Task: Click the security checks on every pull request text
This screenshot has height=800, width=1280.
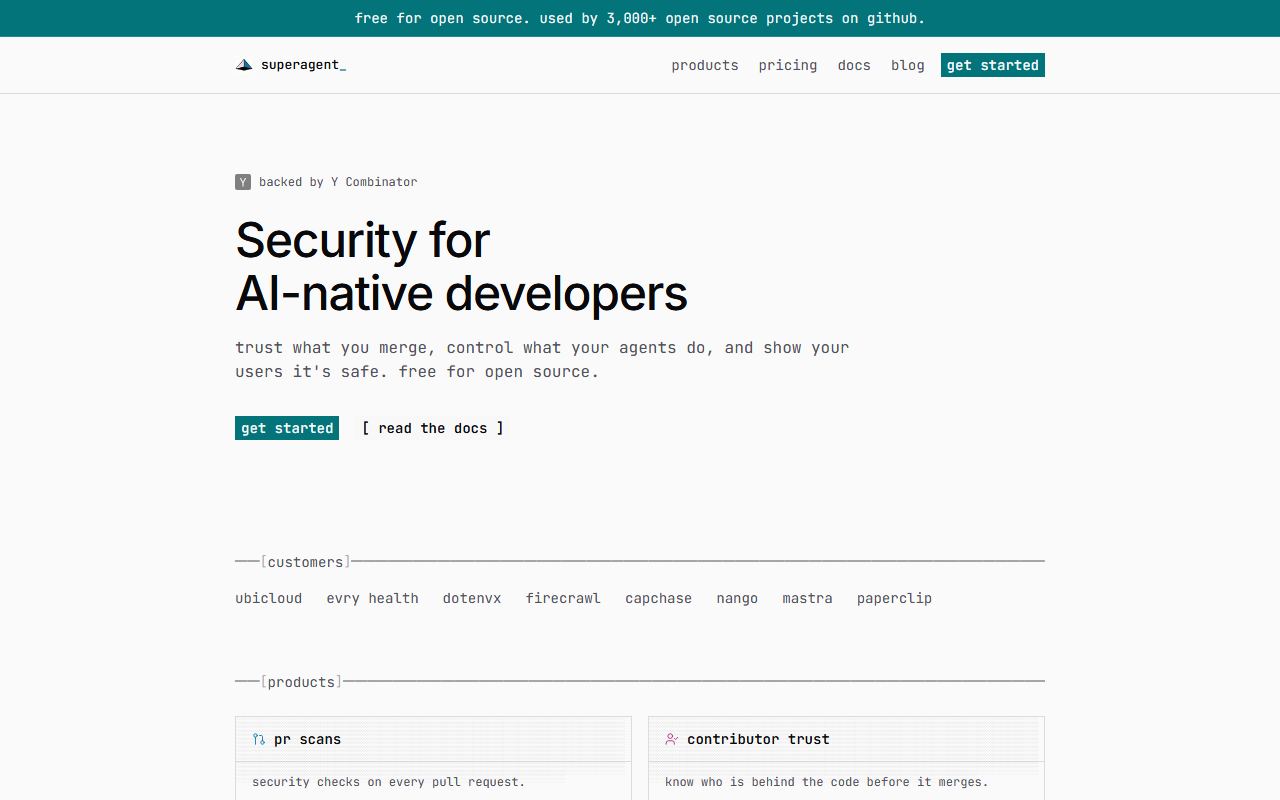Action: point(389,782)
